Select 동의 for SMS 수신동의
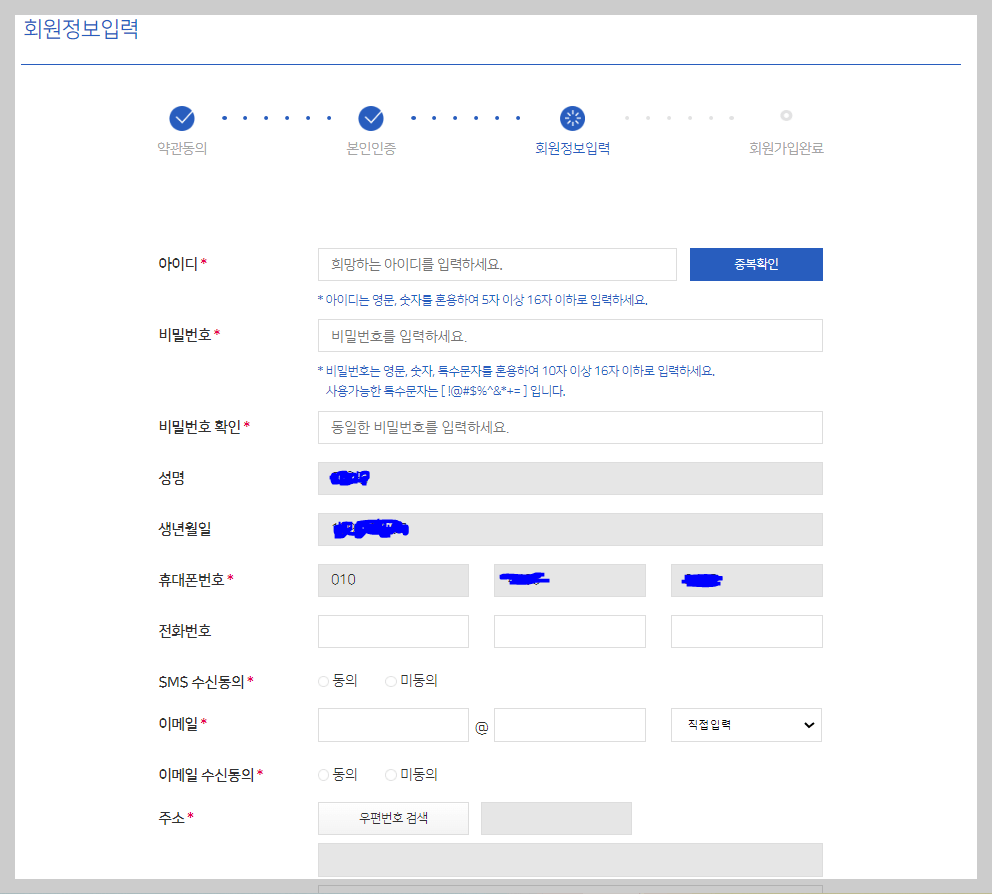Image resolution: width=992 pixels, height=894 pixels. tap(323, 681)
